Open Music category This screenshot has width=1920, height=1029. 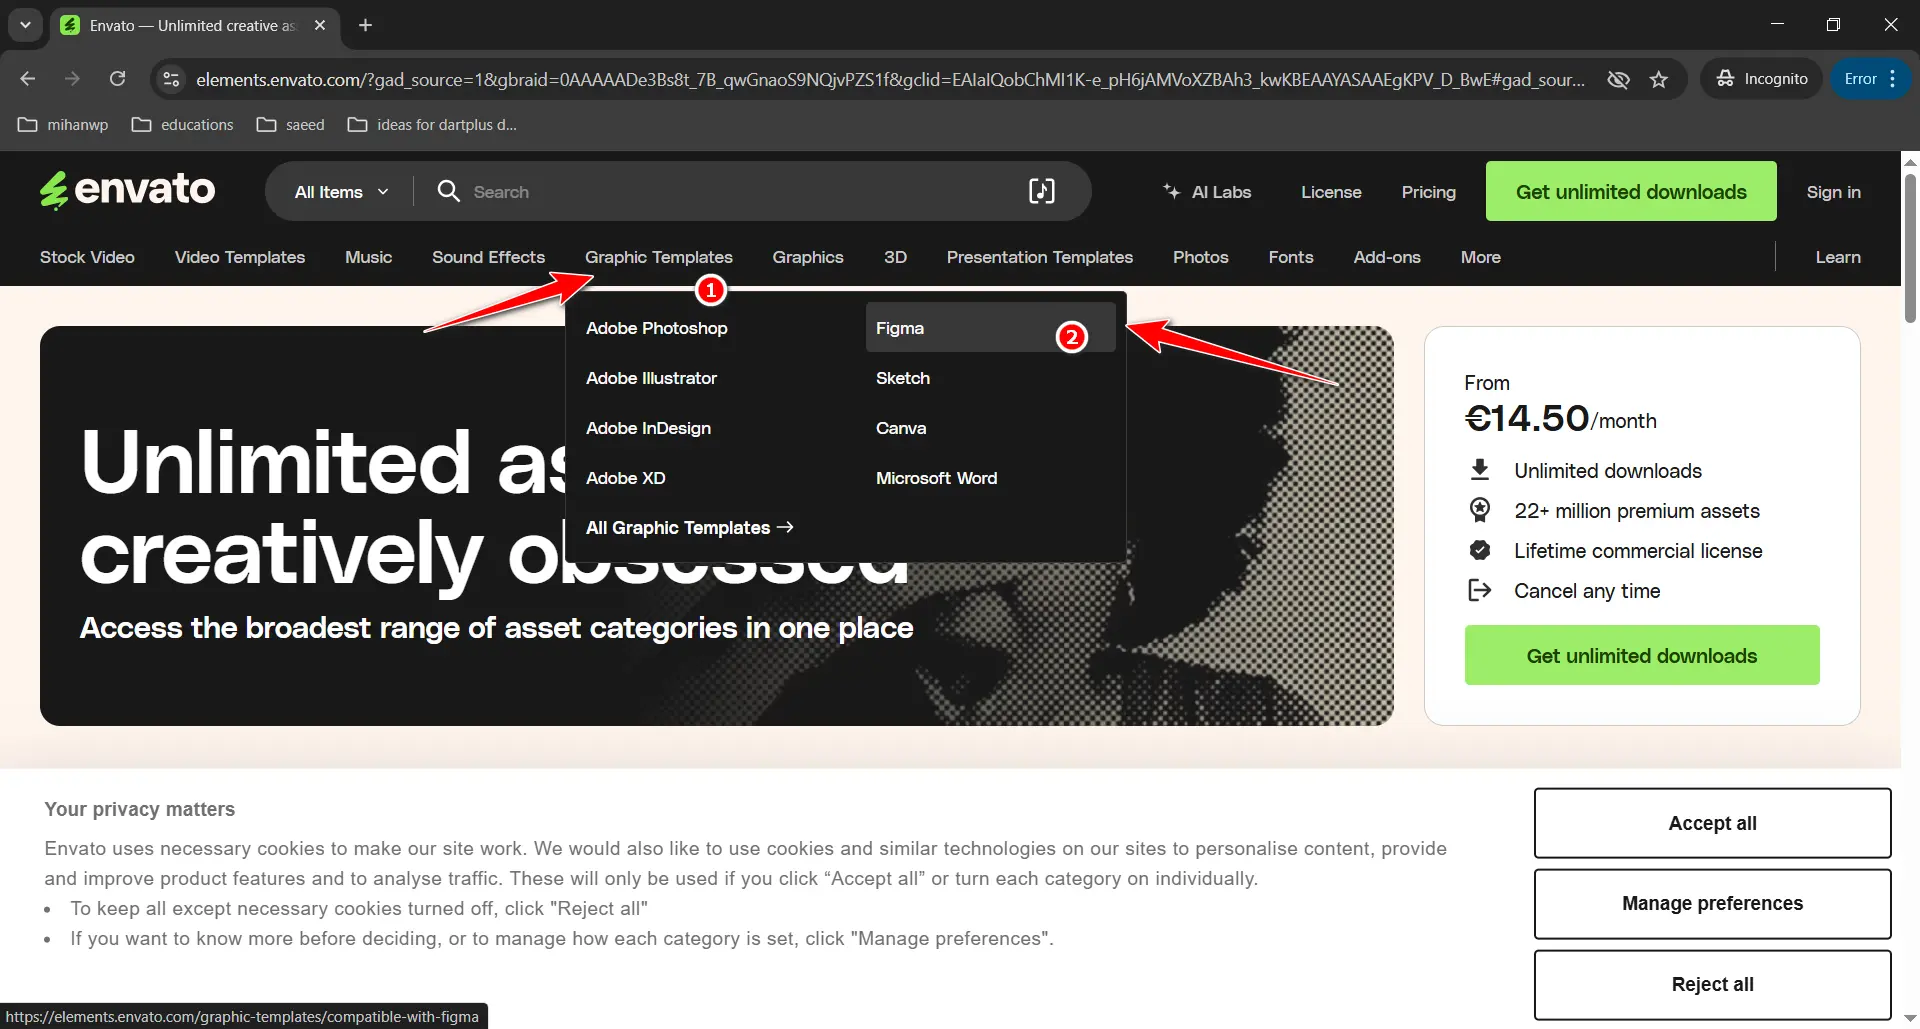tap(368, 257)
